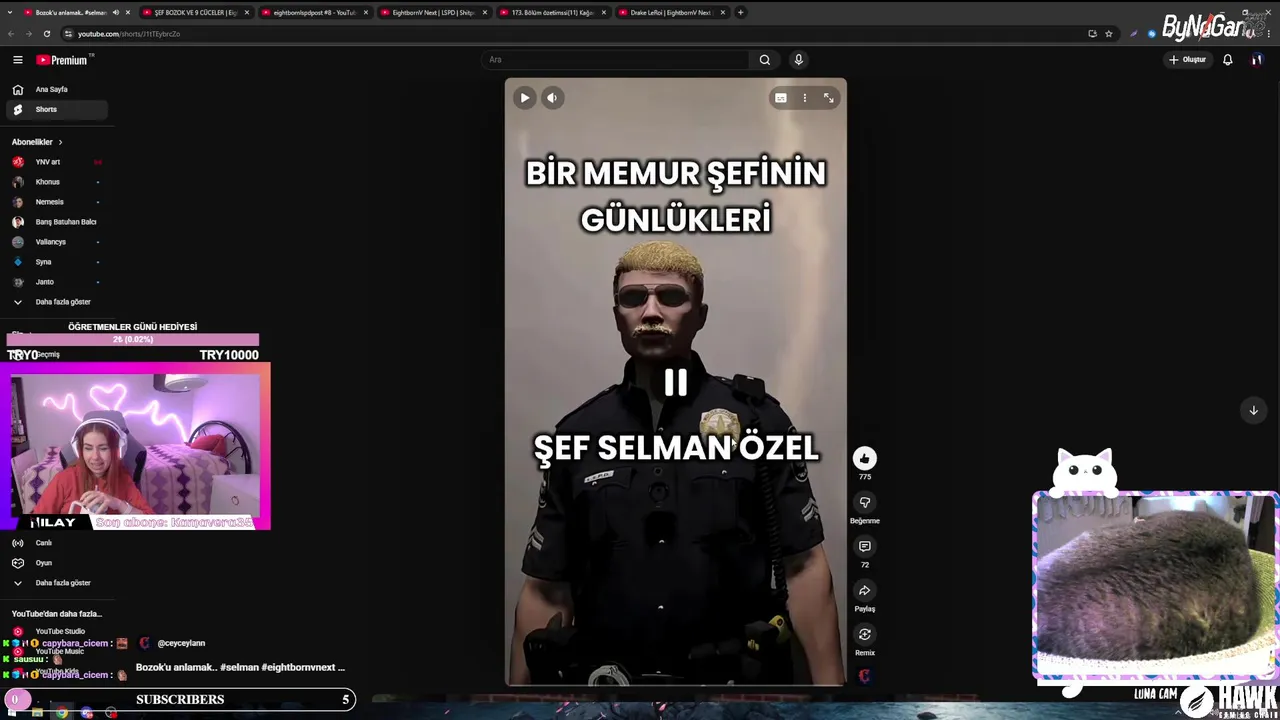
Task: View site information icon in address bar
Action: [68, 34]
